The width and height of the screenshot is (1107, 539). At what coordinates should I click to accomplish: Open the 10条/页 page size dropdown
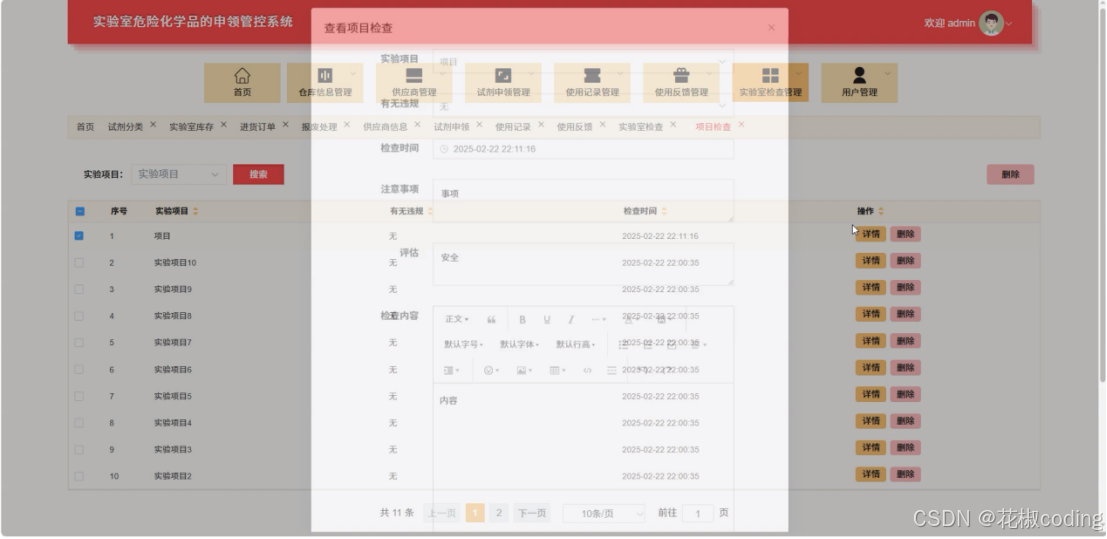[604, 514]
